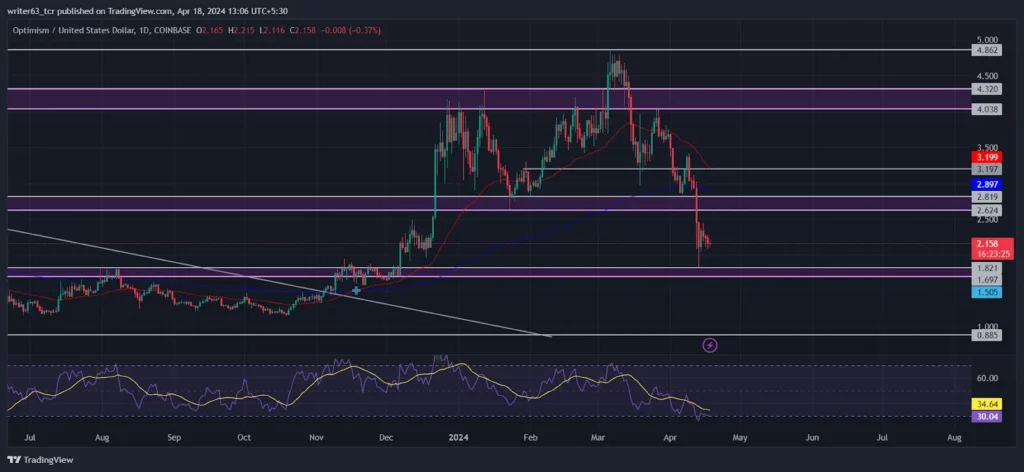
Task: Click the 1.000 price axis tick
Action: coord(986,327)
